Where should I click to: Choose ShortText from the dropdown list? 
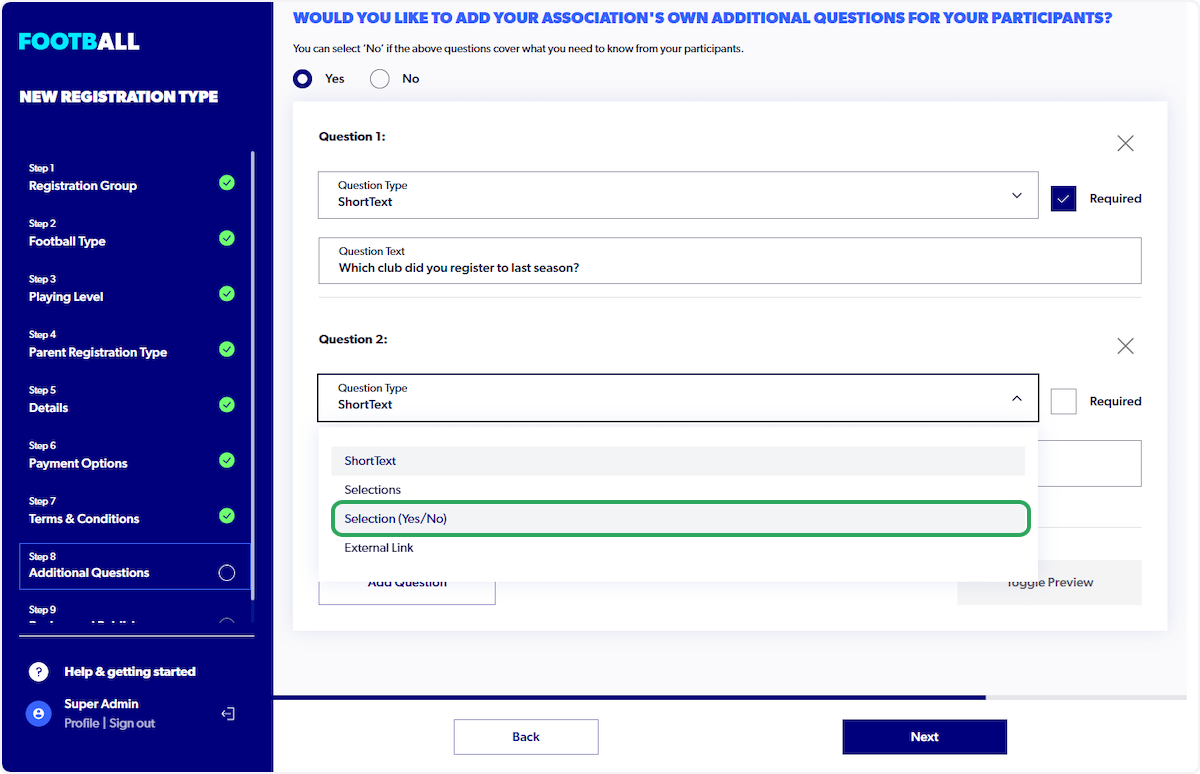[x=678, y=461]
